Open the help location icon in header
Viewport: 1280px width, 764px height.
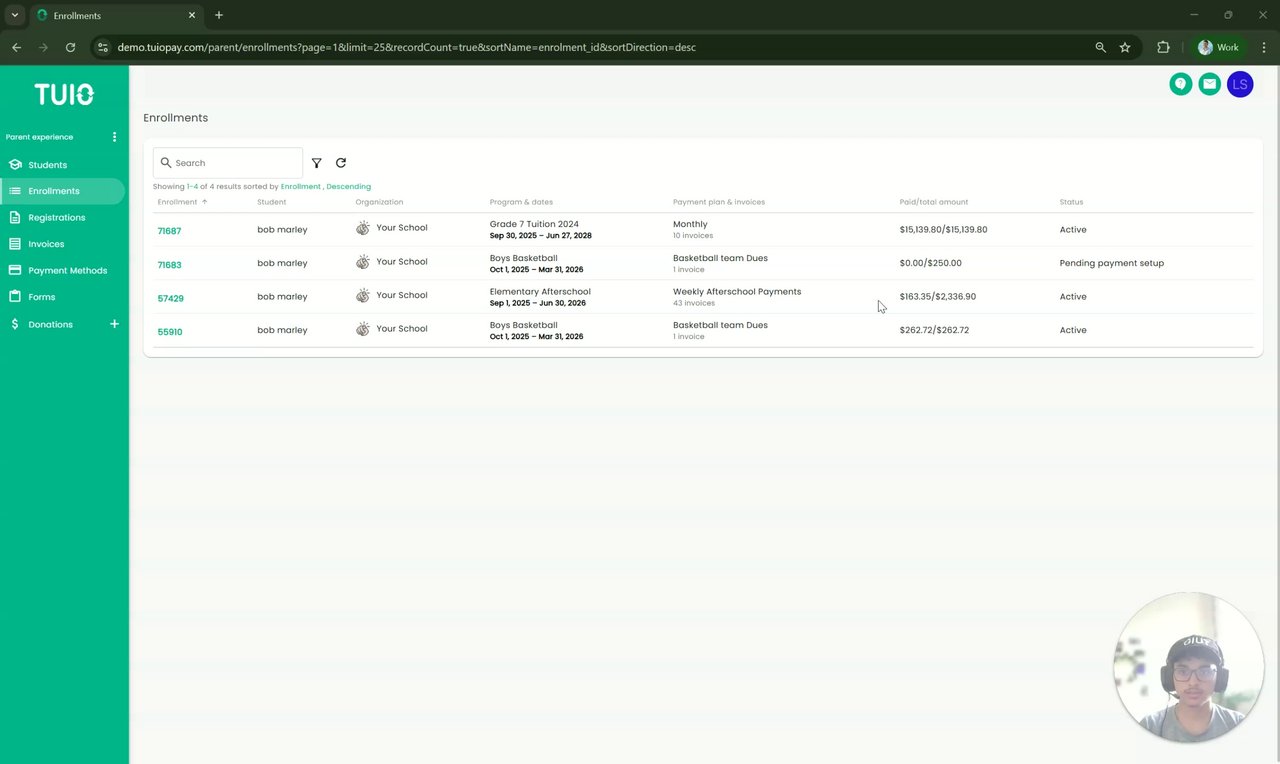coord(1181,84)
